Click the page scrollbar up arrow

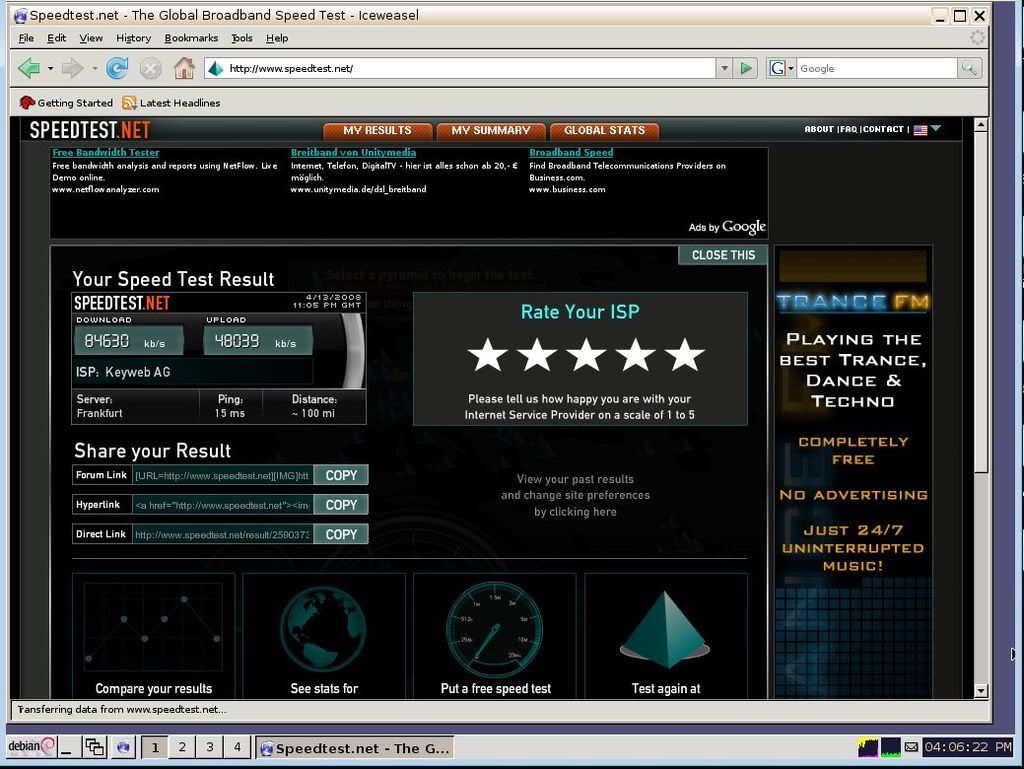pyautogui.click(x=980, y=125)
